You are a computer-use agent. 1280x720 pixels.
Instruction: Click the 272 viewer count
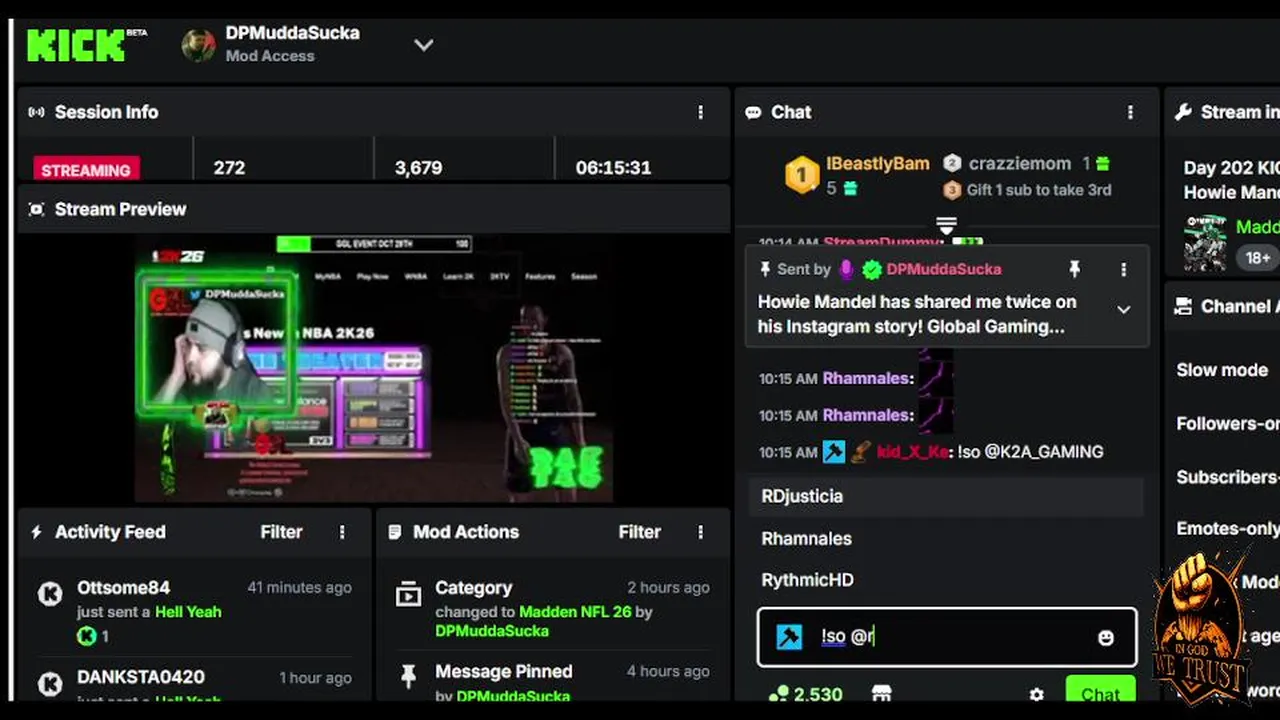(229, 168)
